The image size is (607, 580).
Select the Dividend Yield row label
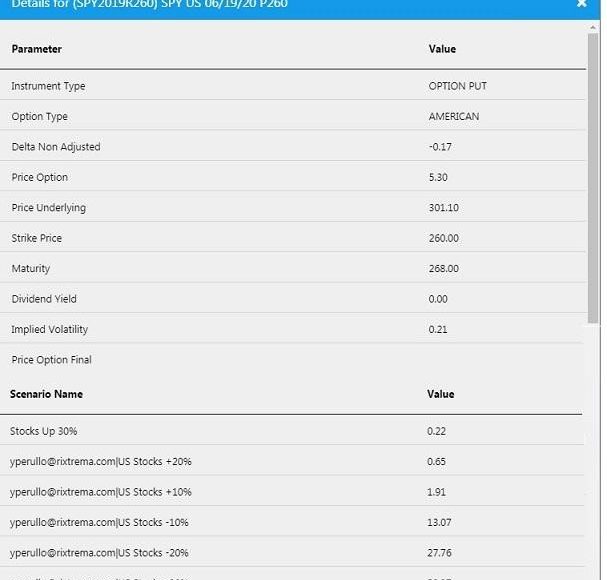43,299
